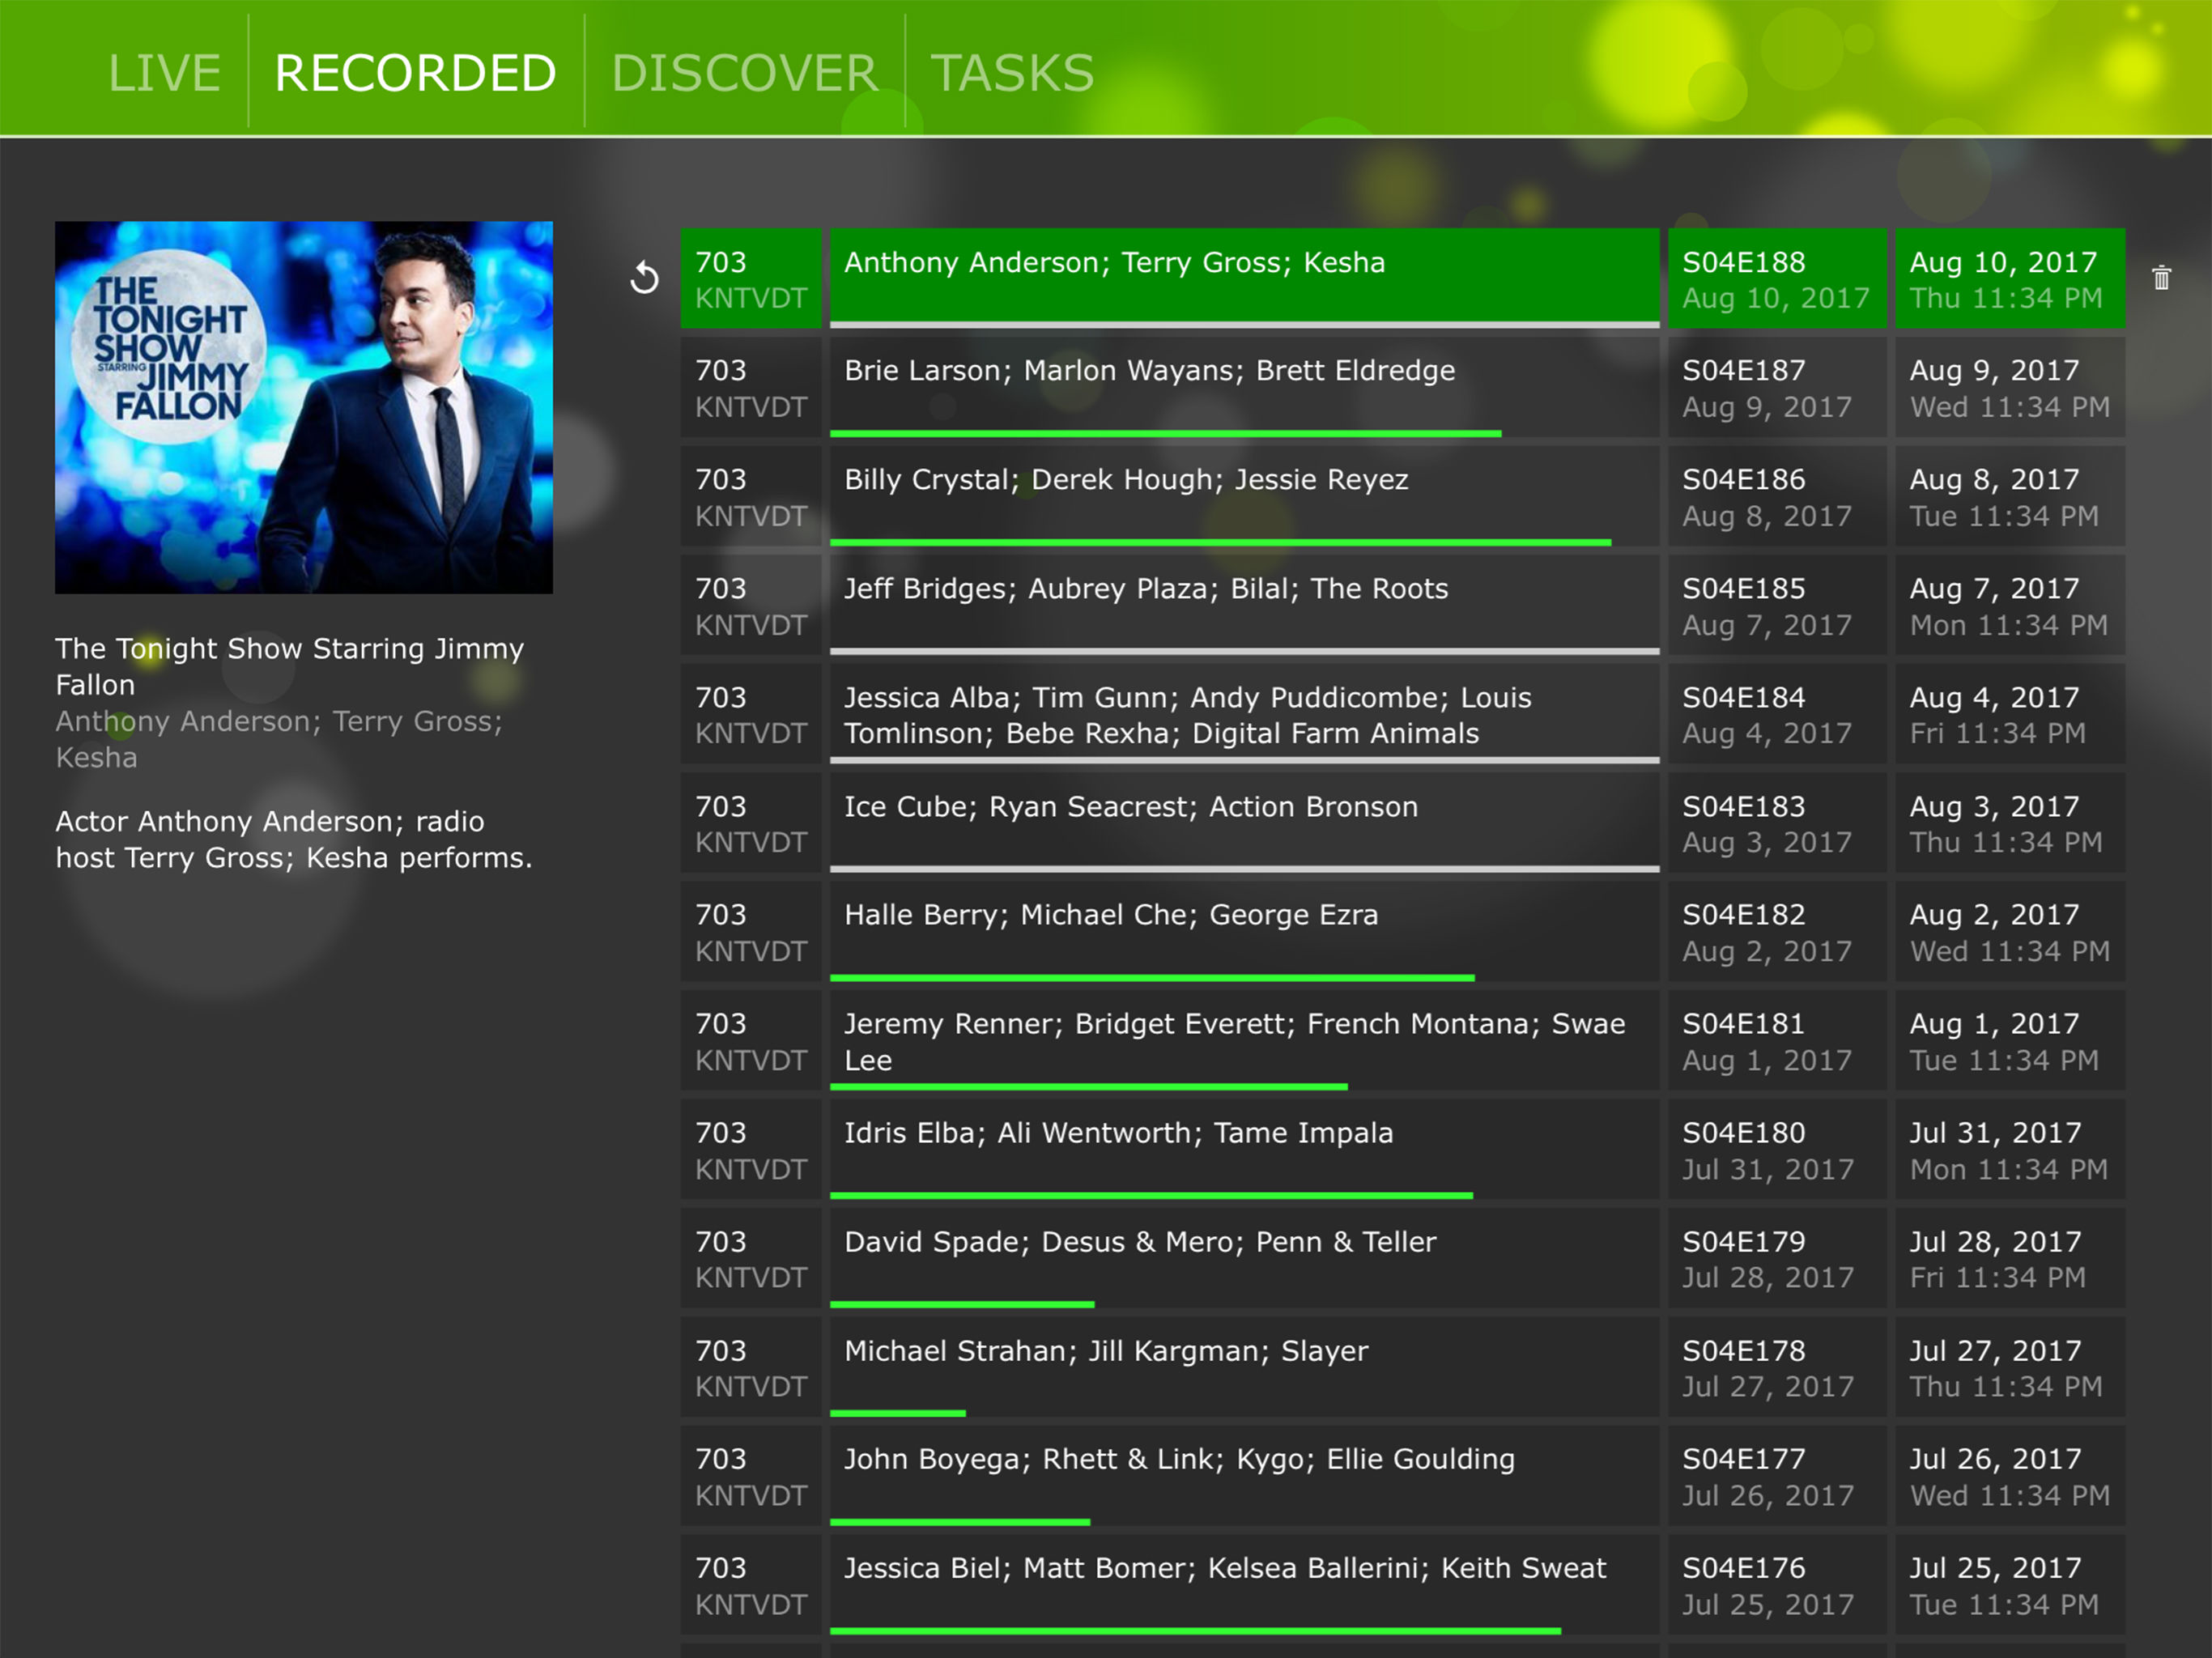Viewport: 2212px width, 1658px height.
Task: Choose Jessica Biel; Matt Bomer episode
Action: click(1244, 1585)
